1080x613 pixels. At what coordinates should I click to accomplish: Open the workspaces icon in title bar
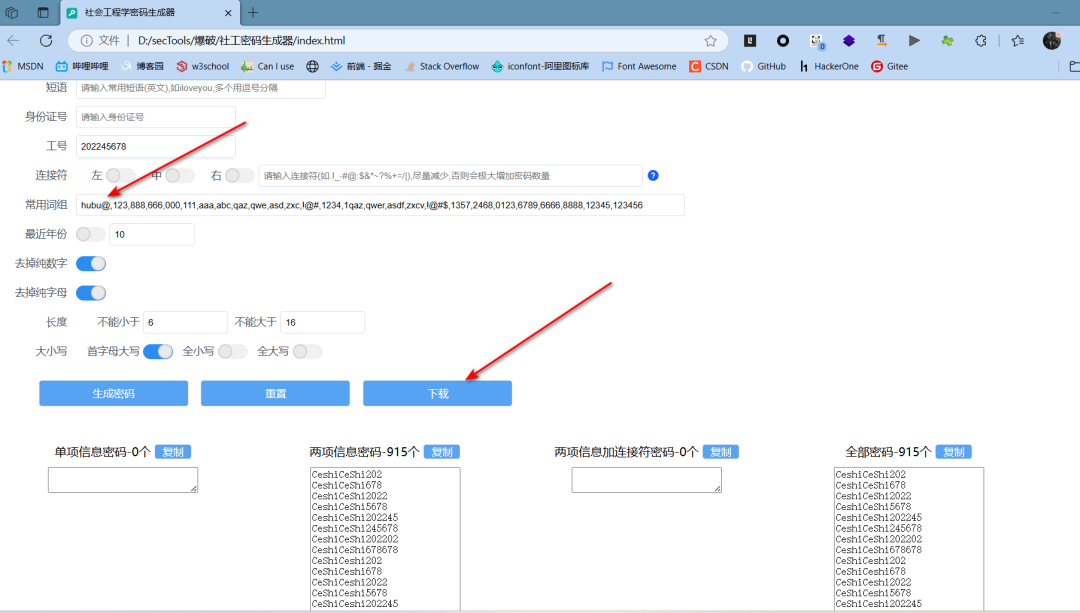(12, 12)
